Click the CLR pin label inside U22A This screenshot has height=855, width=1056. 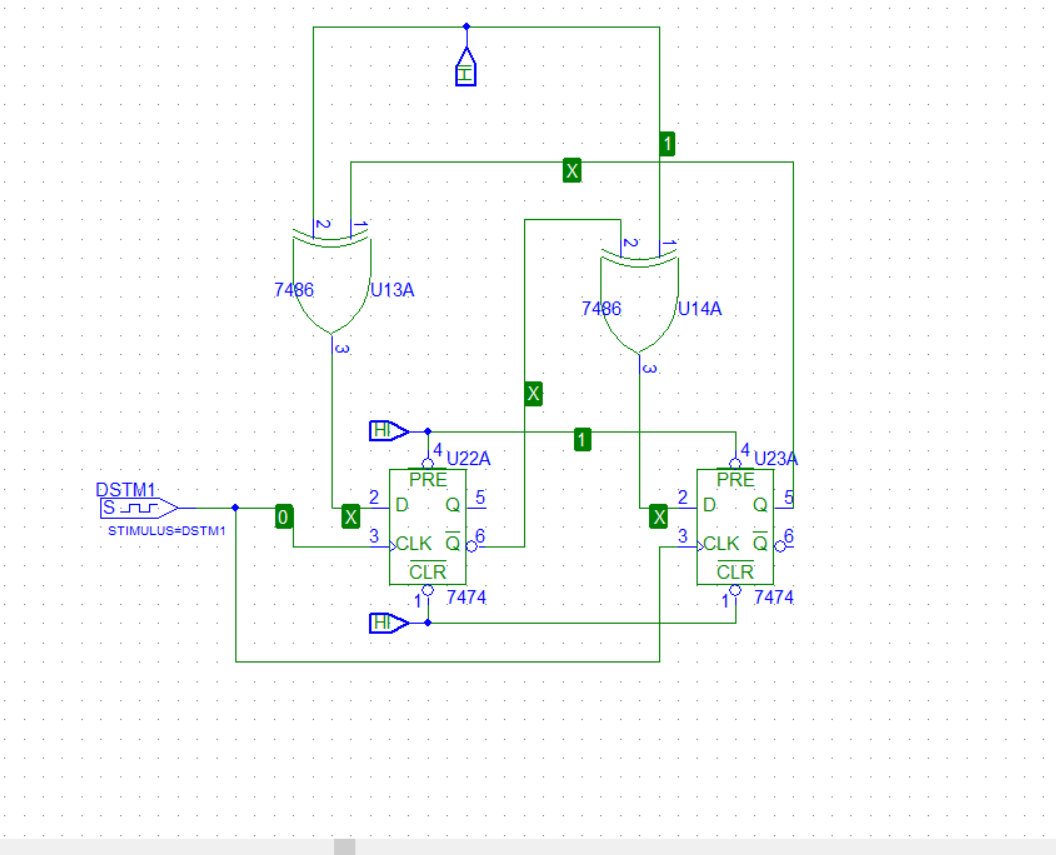pyautogui.click(x=428, y=572)
